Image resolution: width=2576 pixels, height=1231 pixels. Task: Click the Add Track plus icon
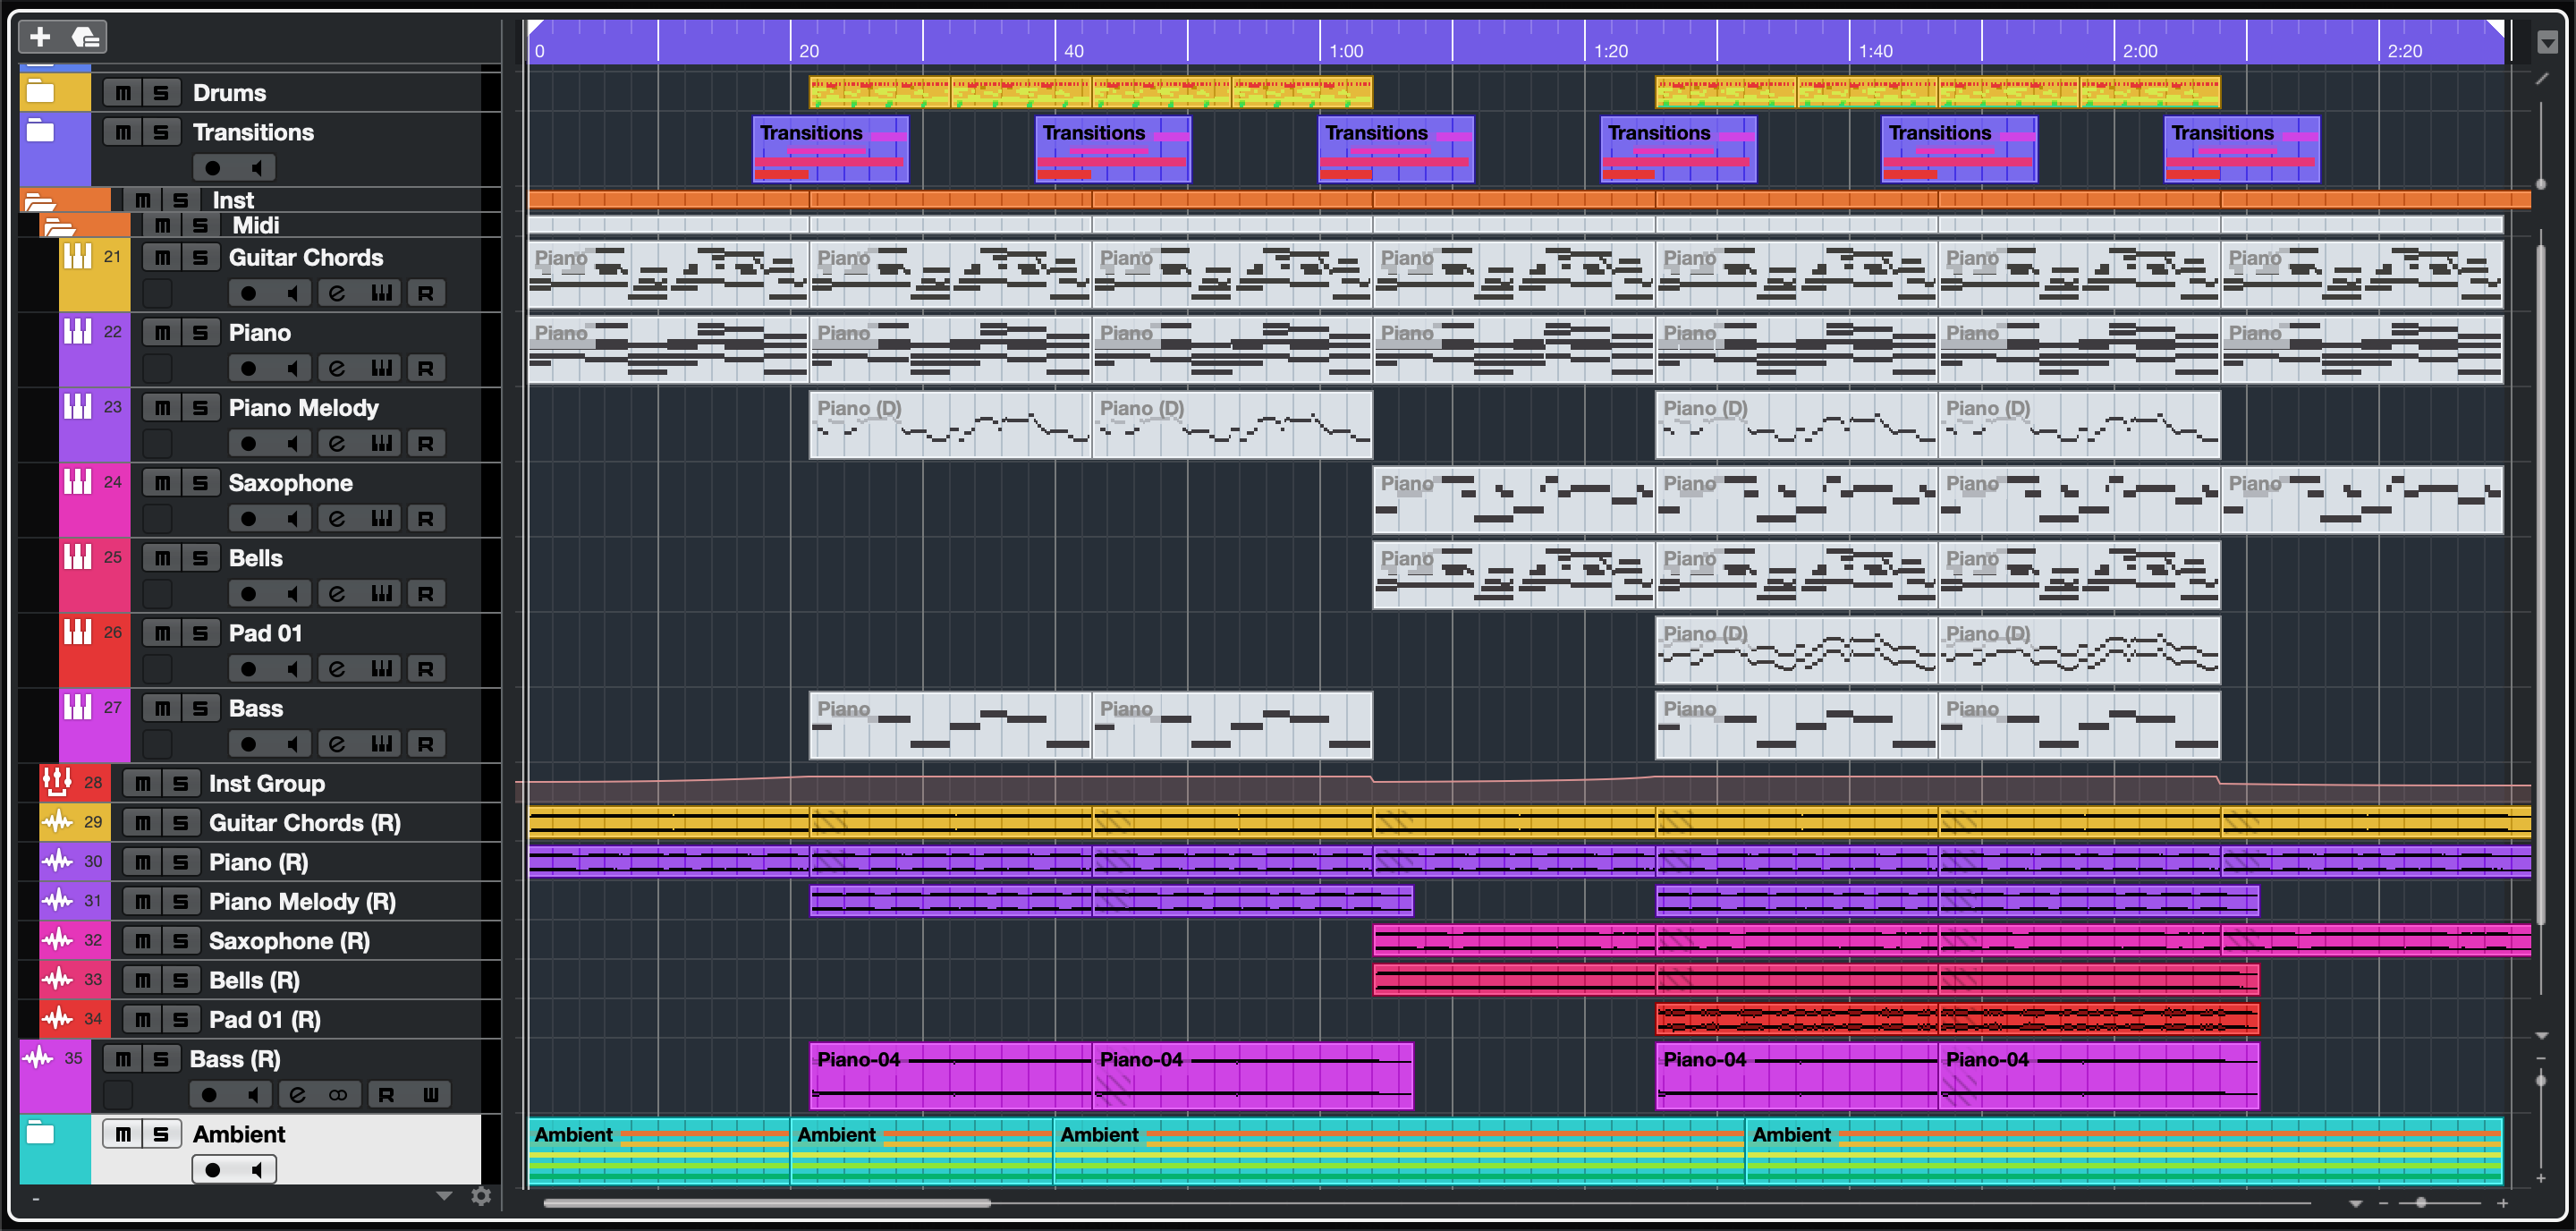pyautogui.click(x=40, y=37)
